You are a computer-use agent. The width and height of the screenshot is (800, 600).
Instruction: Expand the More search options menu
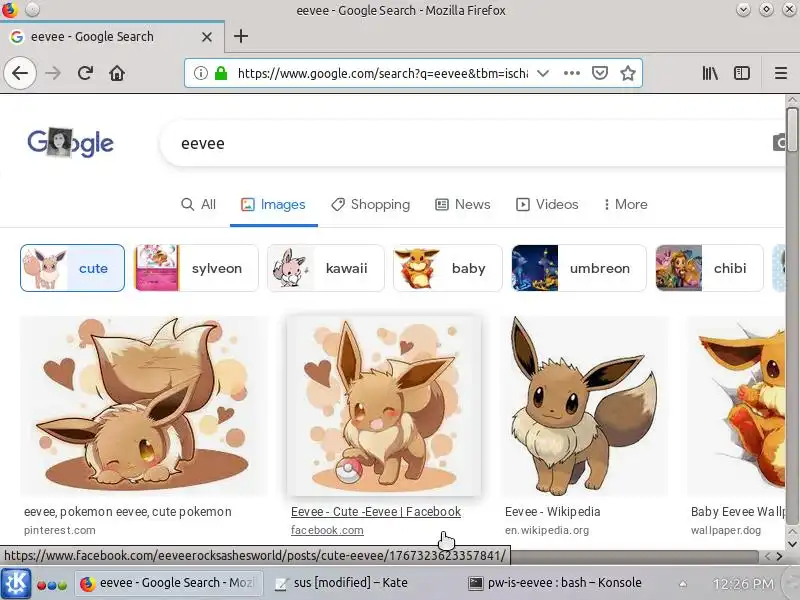point(626,205)
